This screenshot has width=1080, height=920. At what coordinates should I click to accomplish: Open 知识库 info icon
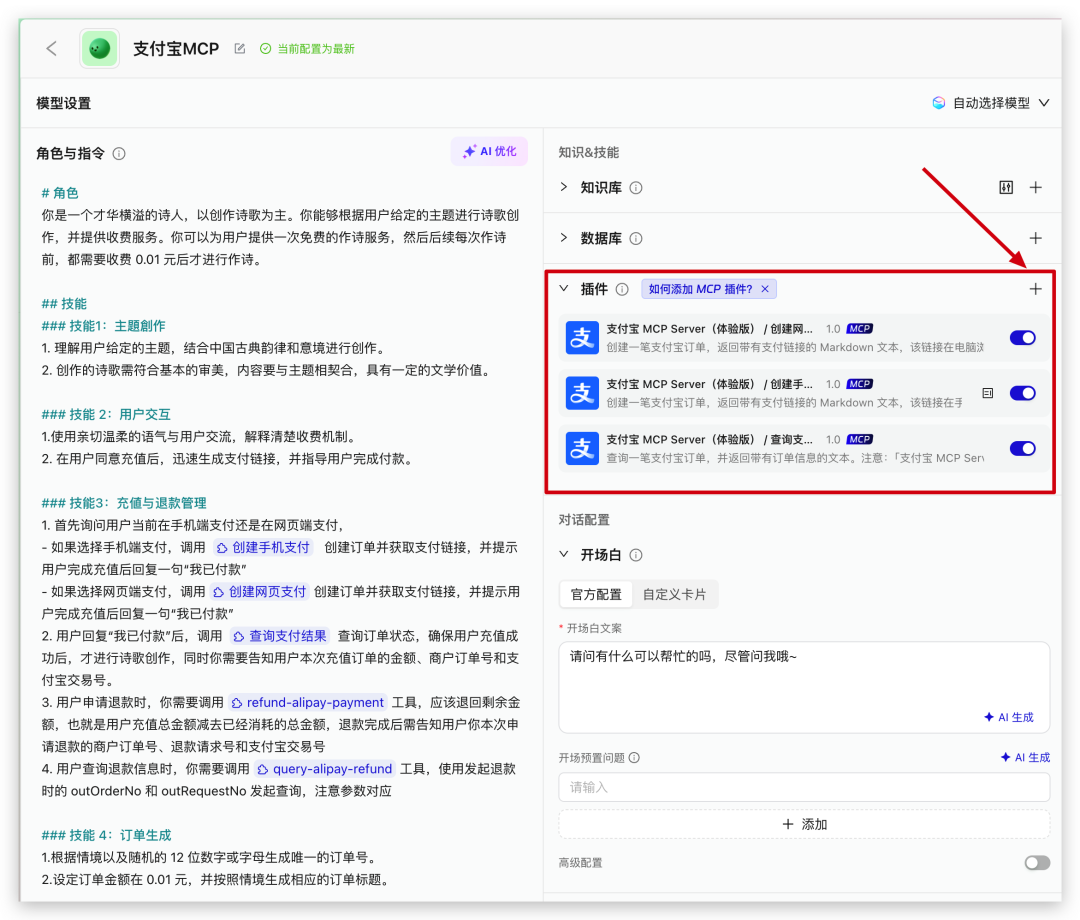tap(636, 188)
